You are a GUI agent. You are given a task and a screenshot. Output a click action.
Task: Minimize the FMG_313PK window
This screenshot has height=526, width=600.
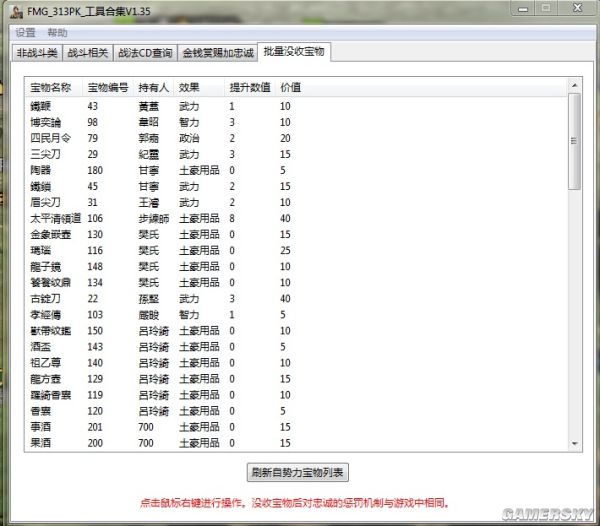[x=523, y=8]
